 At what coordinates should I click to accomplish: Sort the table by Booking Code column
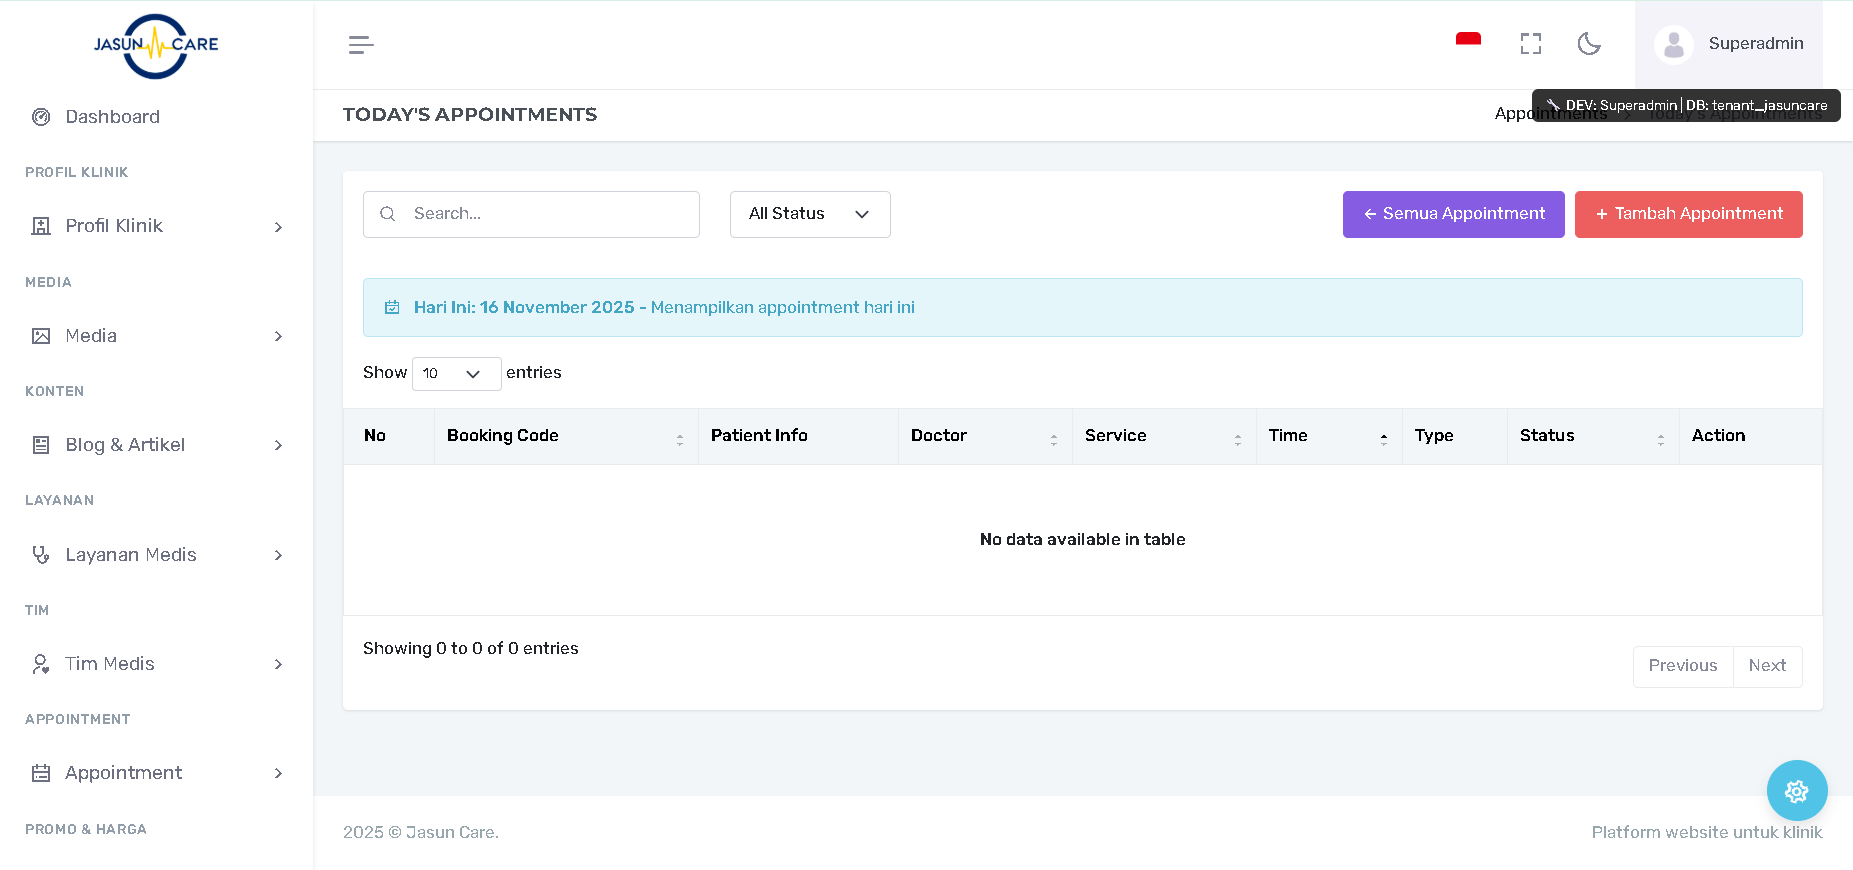click(565, 436)
